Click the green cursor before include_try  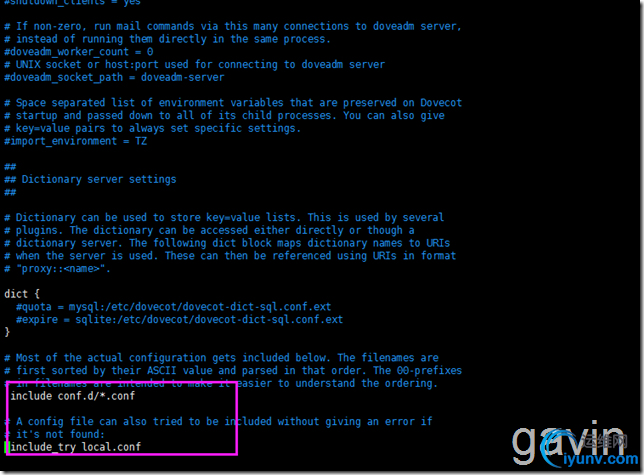6,447
